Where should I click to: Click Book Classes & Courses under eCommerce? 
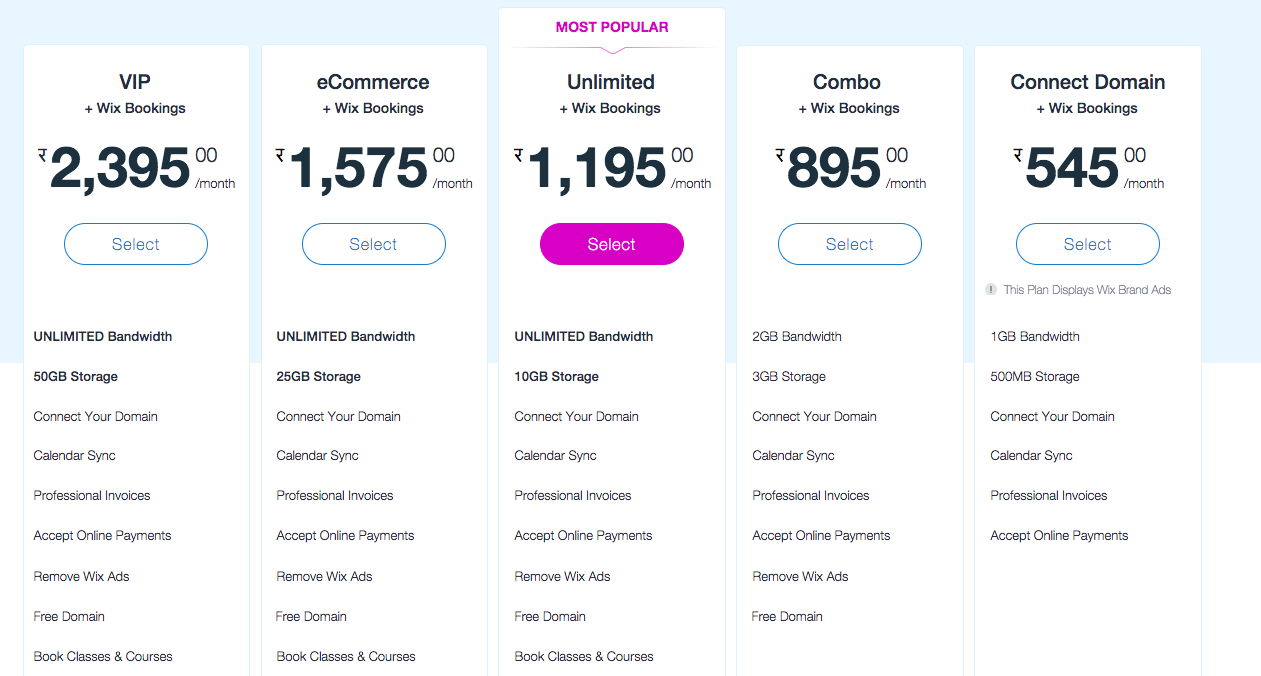346,657
